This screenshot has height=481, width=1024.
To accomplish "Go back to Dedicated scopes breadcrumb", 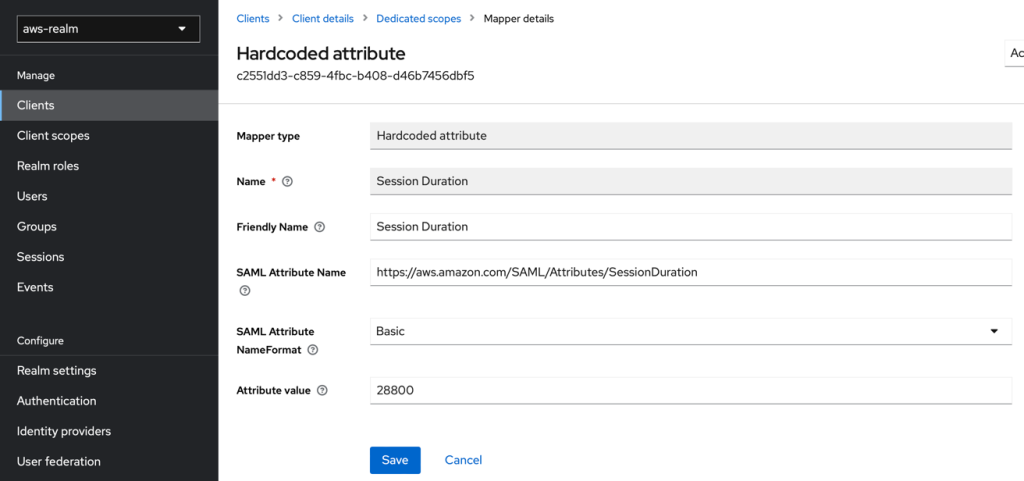I will point(418,19).
